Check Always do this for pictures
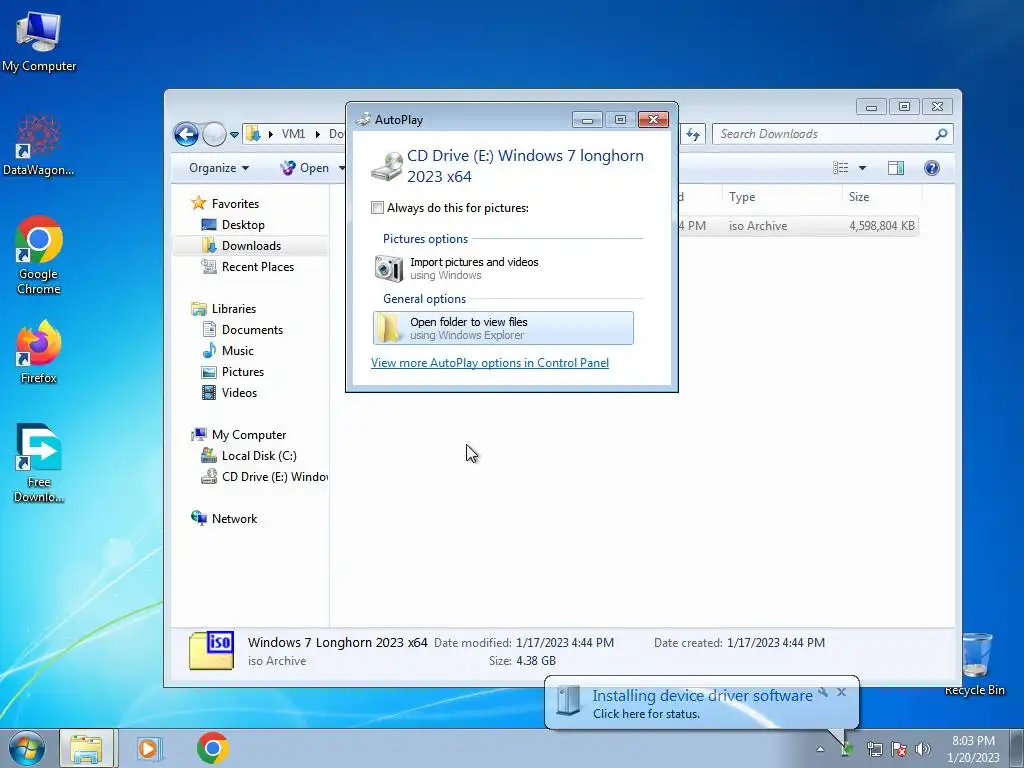Image resolution: width=1024 pixels, height=768 pixels. tap(377, 208)
